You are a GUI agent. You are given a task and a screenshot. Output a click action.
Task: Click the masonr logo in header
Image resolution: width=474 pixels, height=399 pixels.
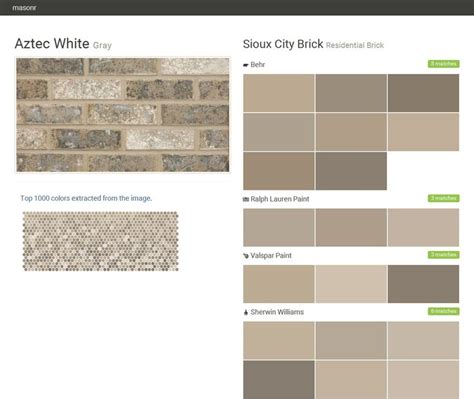coord(24,7)
